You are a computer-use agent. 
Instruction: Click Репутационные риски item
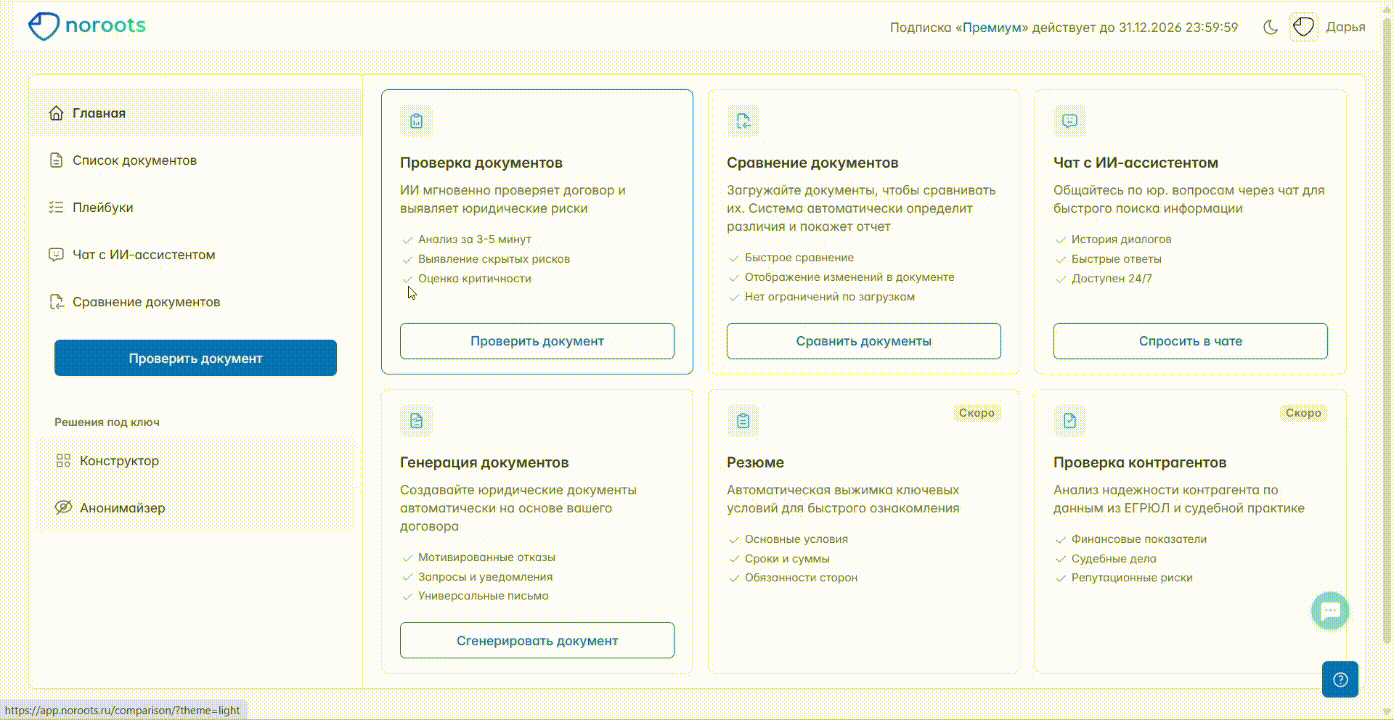pos(1132,578)
